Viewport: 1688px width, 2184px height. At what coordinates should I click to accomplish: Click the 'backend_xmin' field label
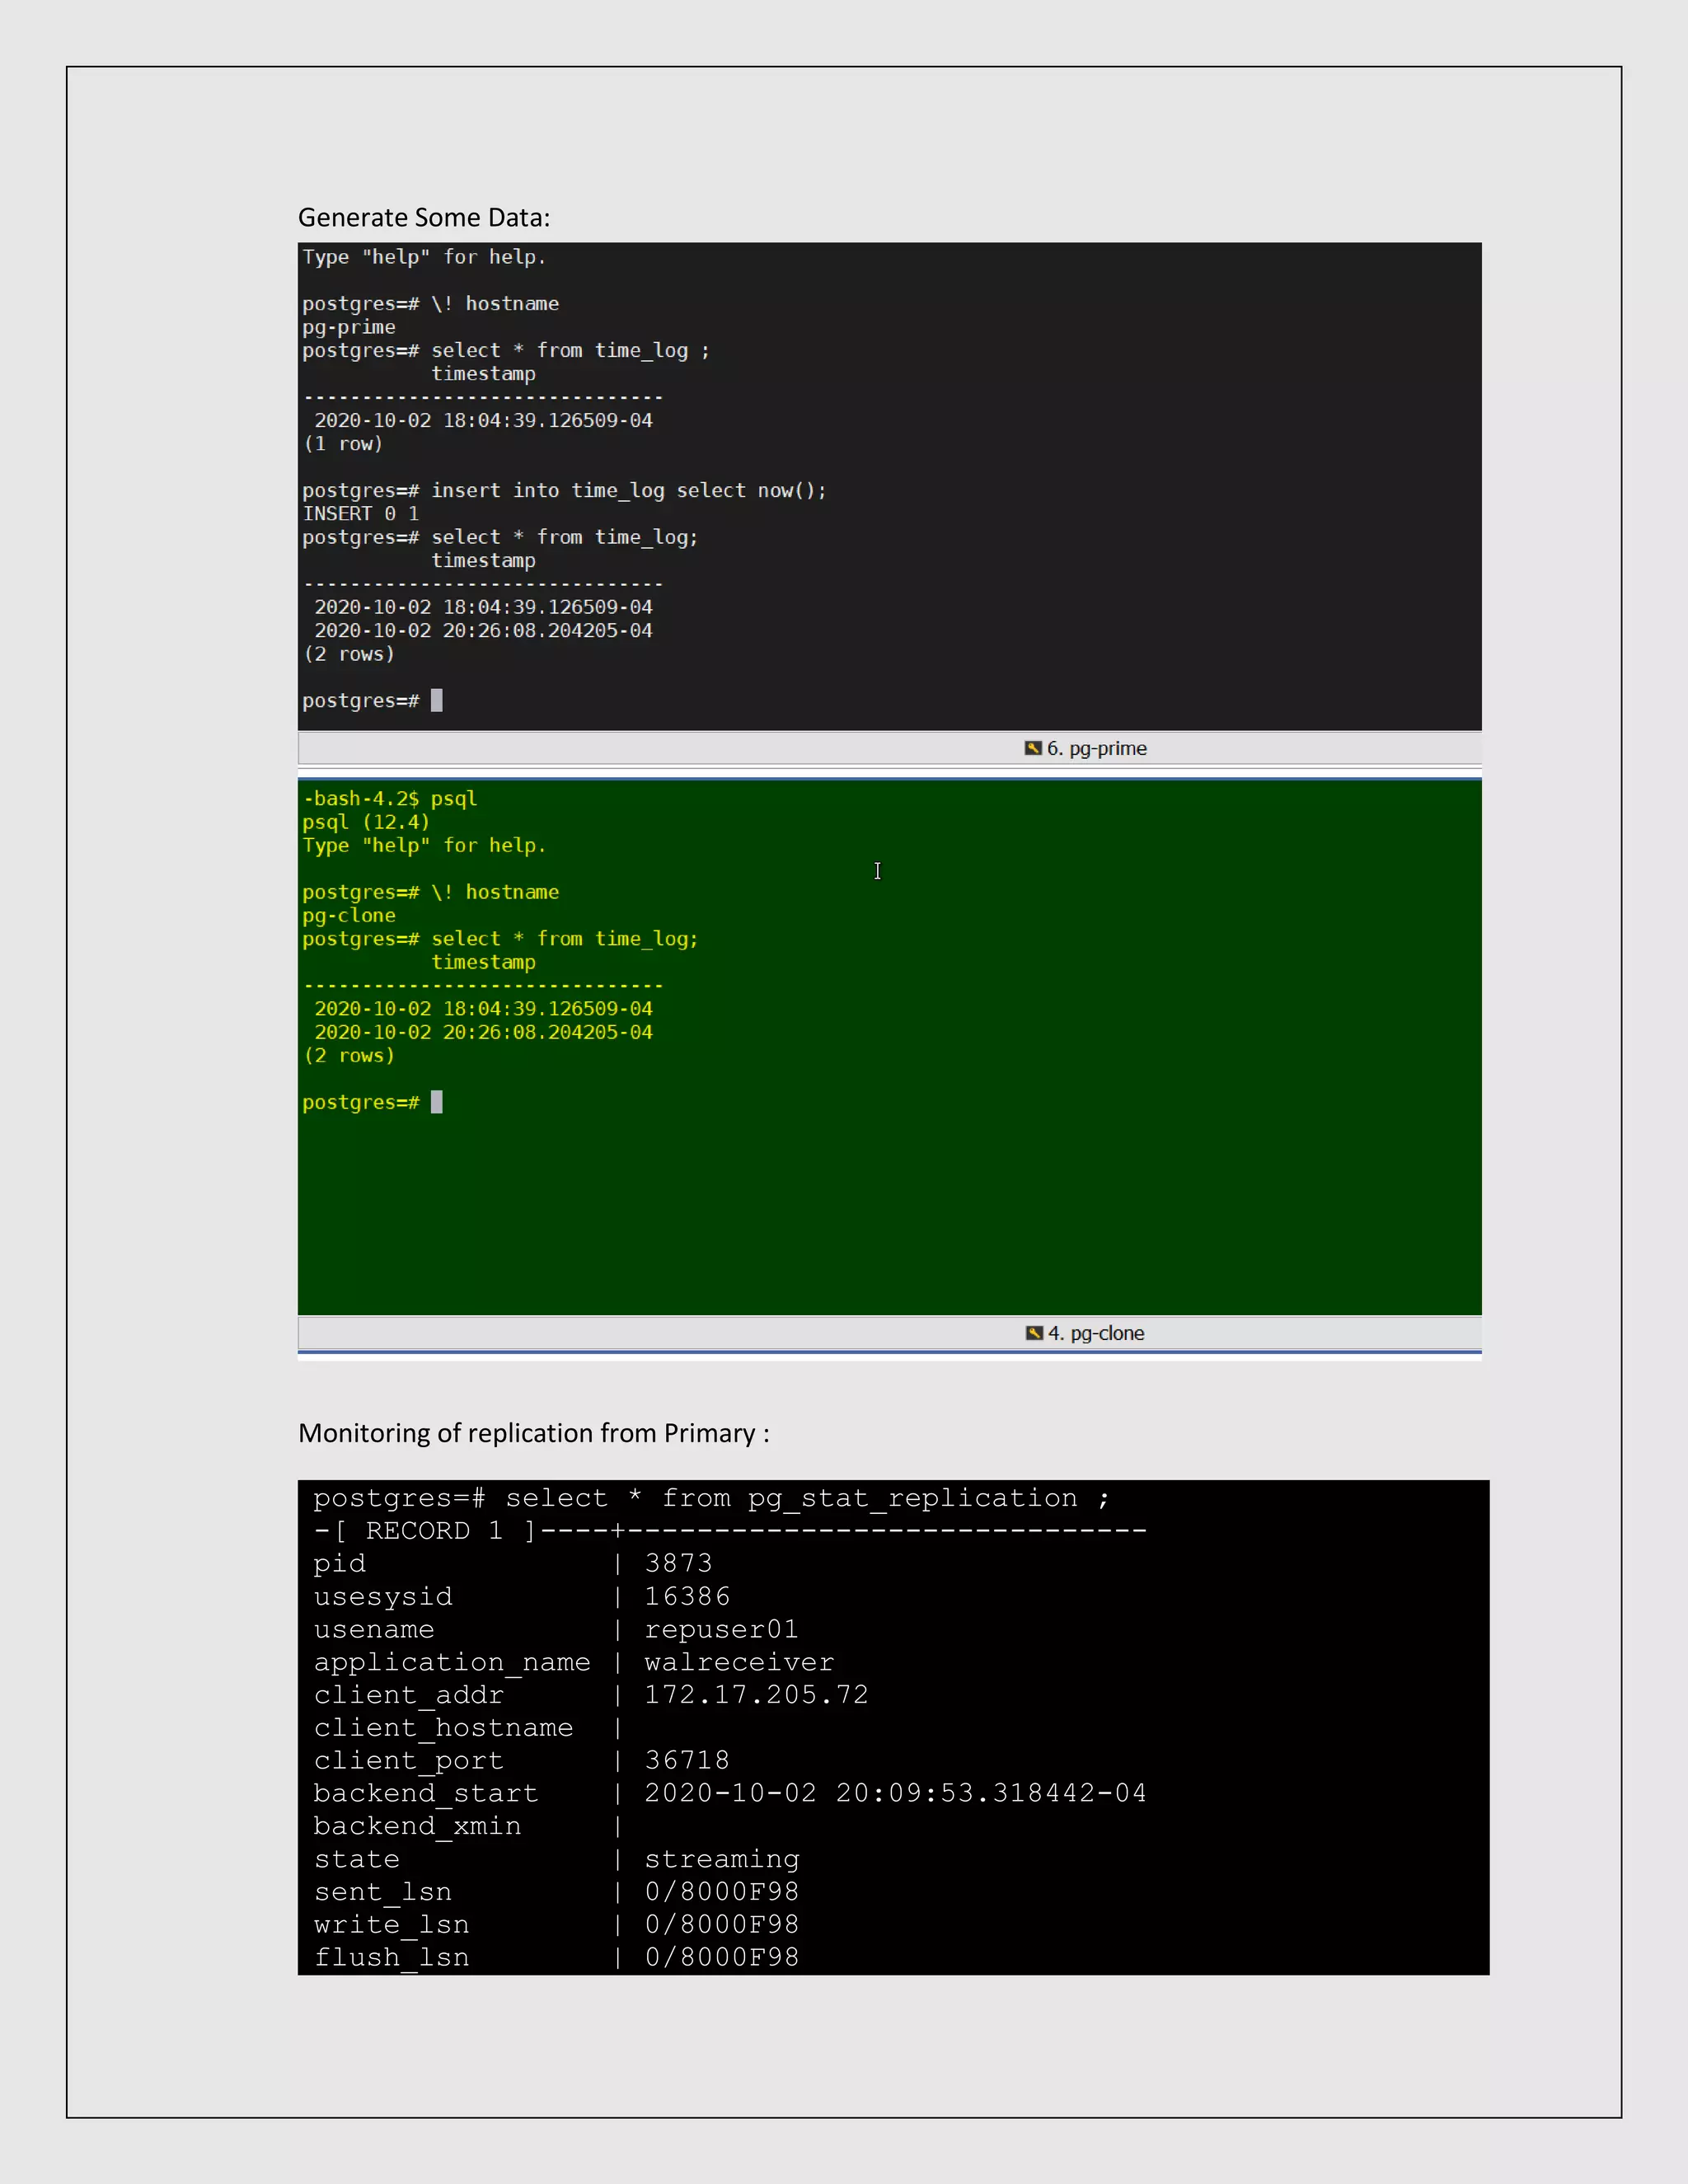click(x=417, y=1826)
